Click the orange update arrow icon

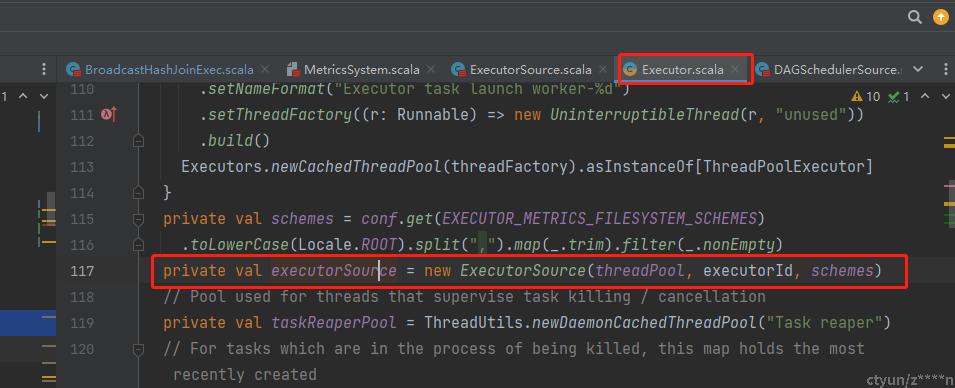coord(940,17)
